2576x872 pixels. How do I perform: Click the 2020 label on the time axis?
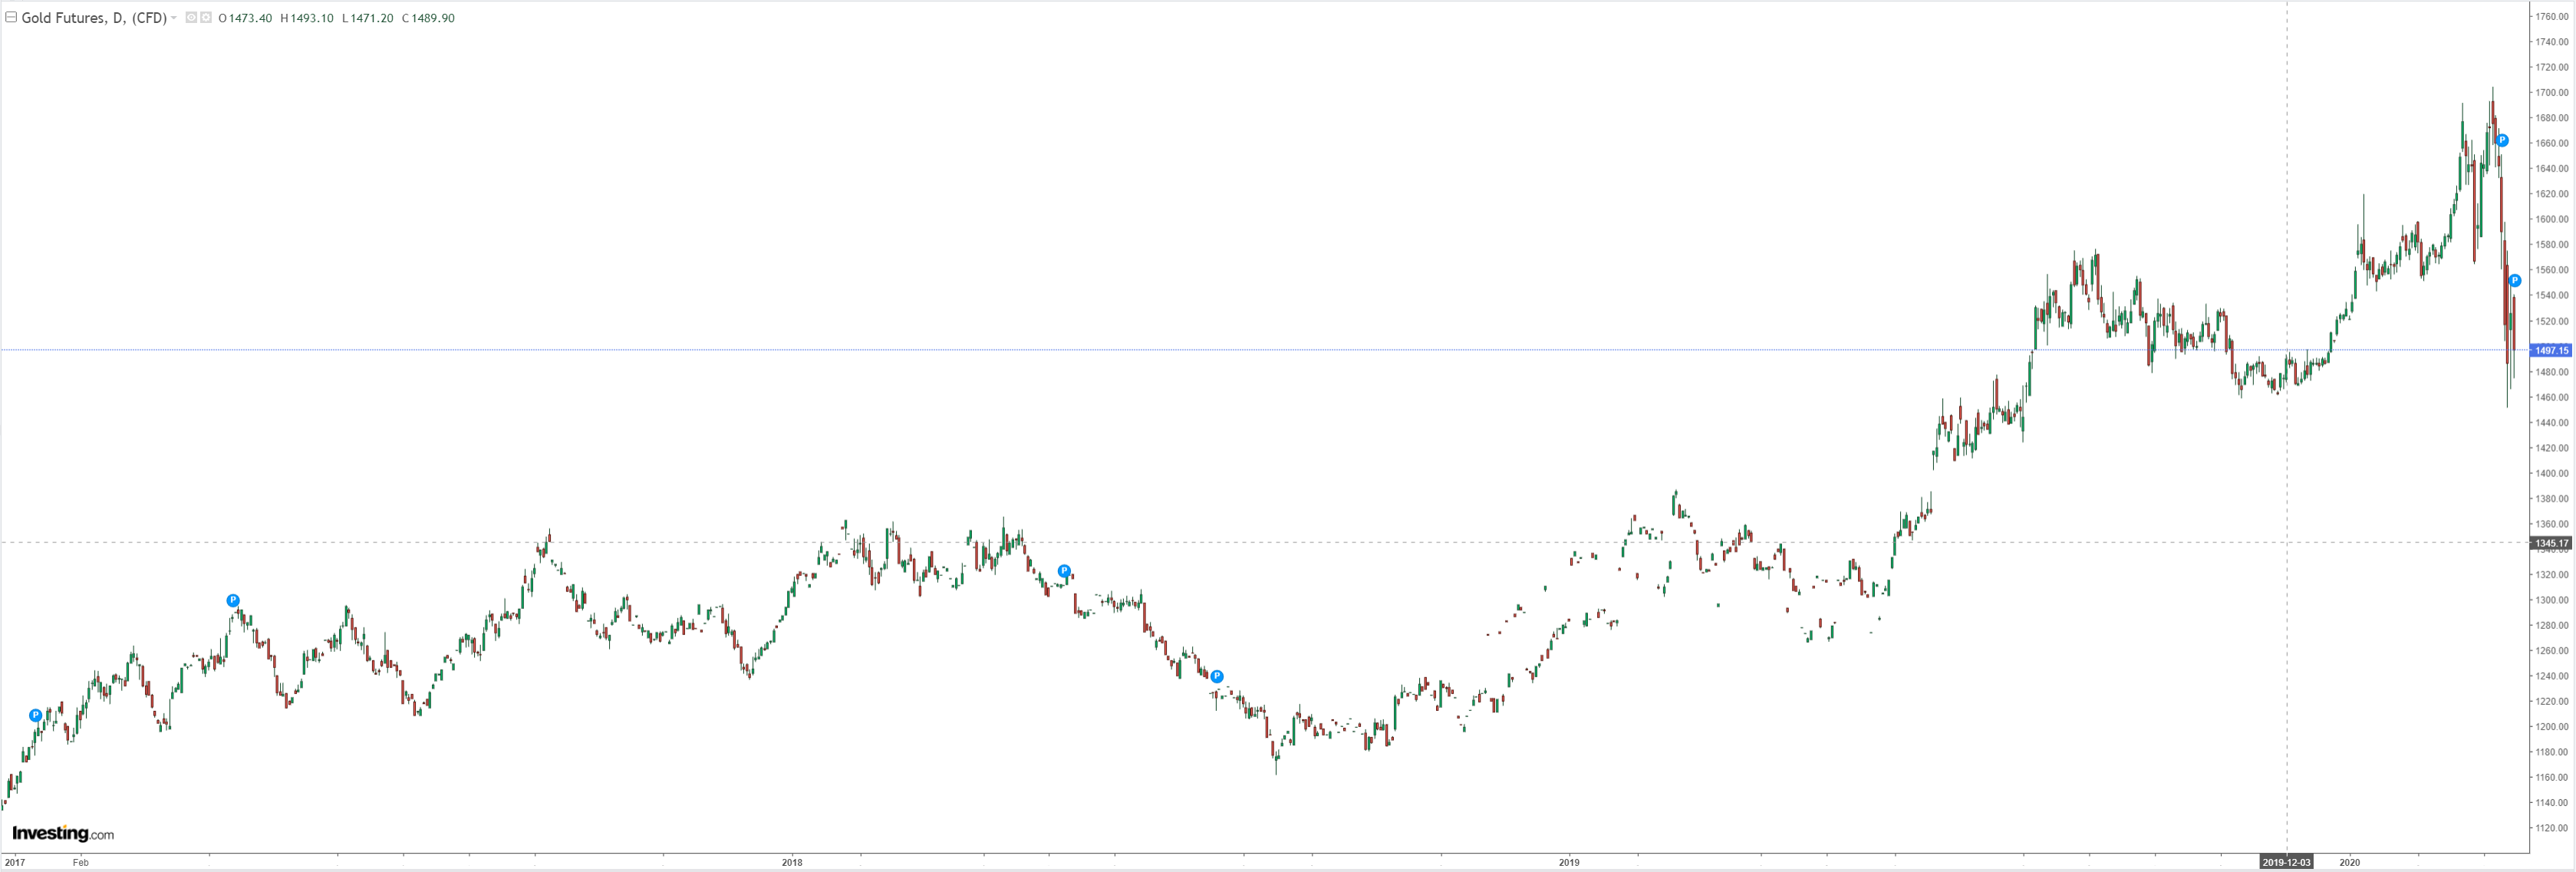click(x=2350, y=862)
